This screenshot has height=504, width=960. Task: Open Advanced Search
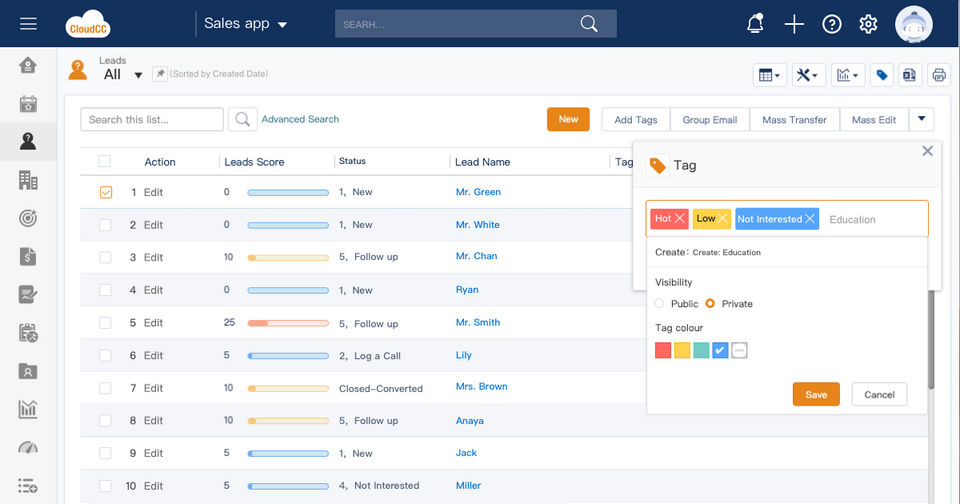coord(300,119)
